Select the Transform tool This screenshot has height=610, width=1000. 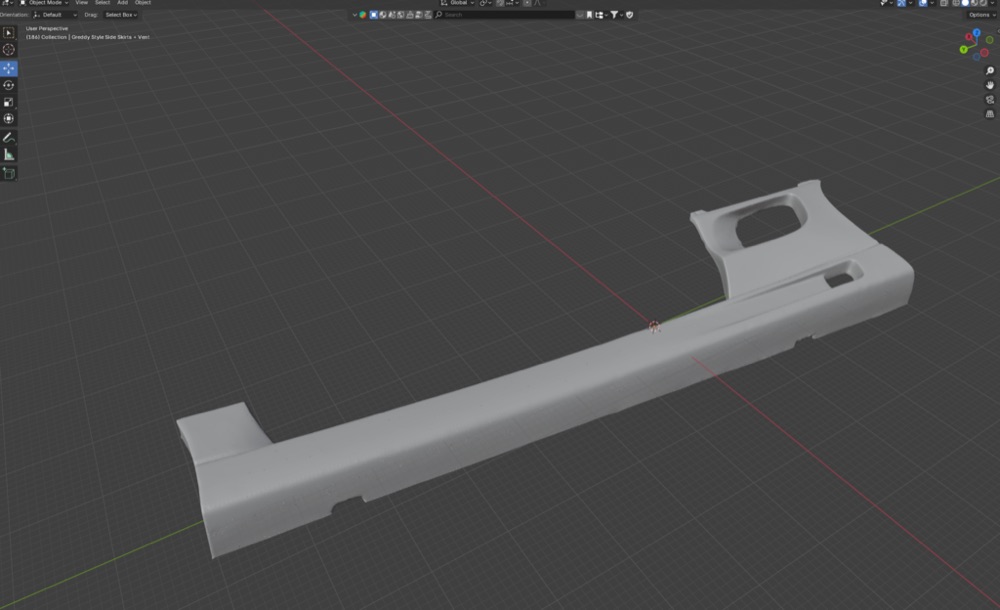8,119
